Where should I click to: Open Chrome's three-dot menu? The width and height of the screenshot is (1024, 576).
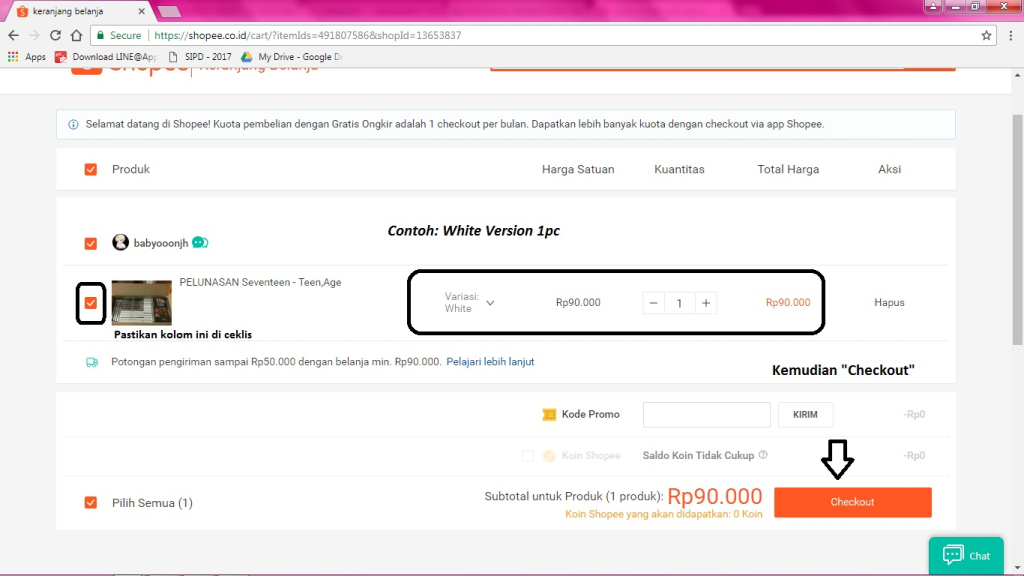tap(1011, 35)
